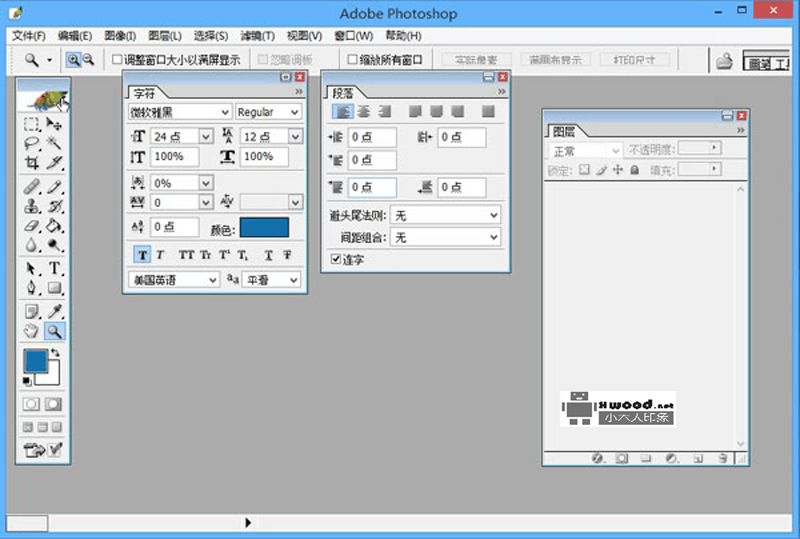Toggle faux italic in Character panel
The width and height of the screenshot is (800, 539).
click(160, 255)
